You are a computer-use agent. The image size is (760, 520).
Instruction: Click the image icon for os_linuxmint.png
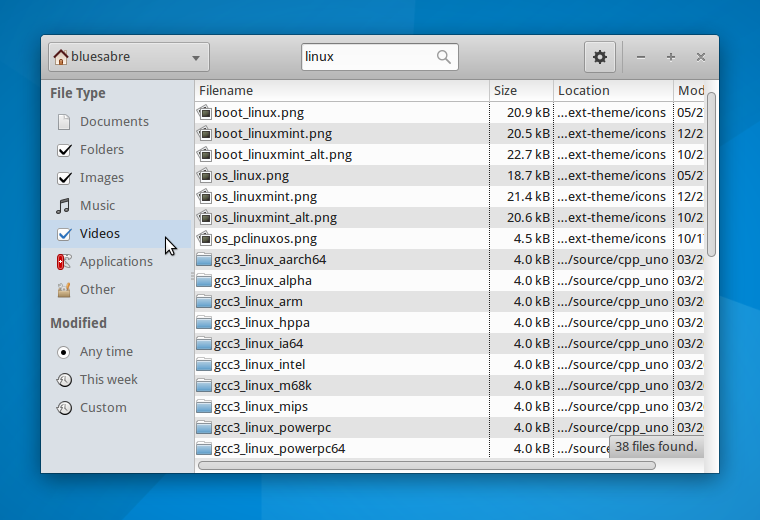click(205, 196)
